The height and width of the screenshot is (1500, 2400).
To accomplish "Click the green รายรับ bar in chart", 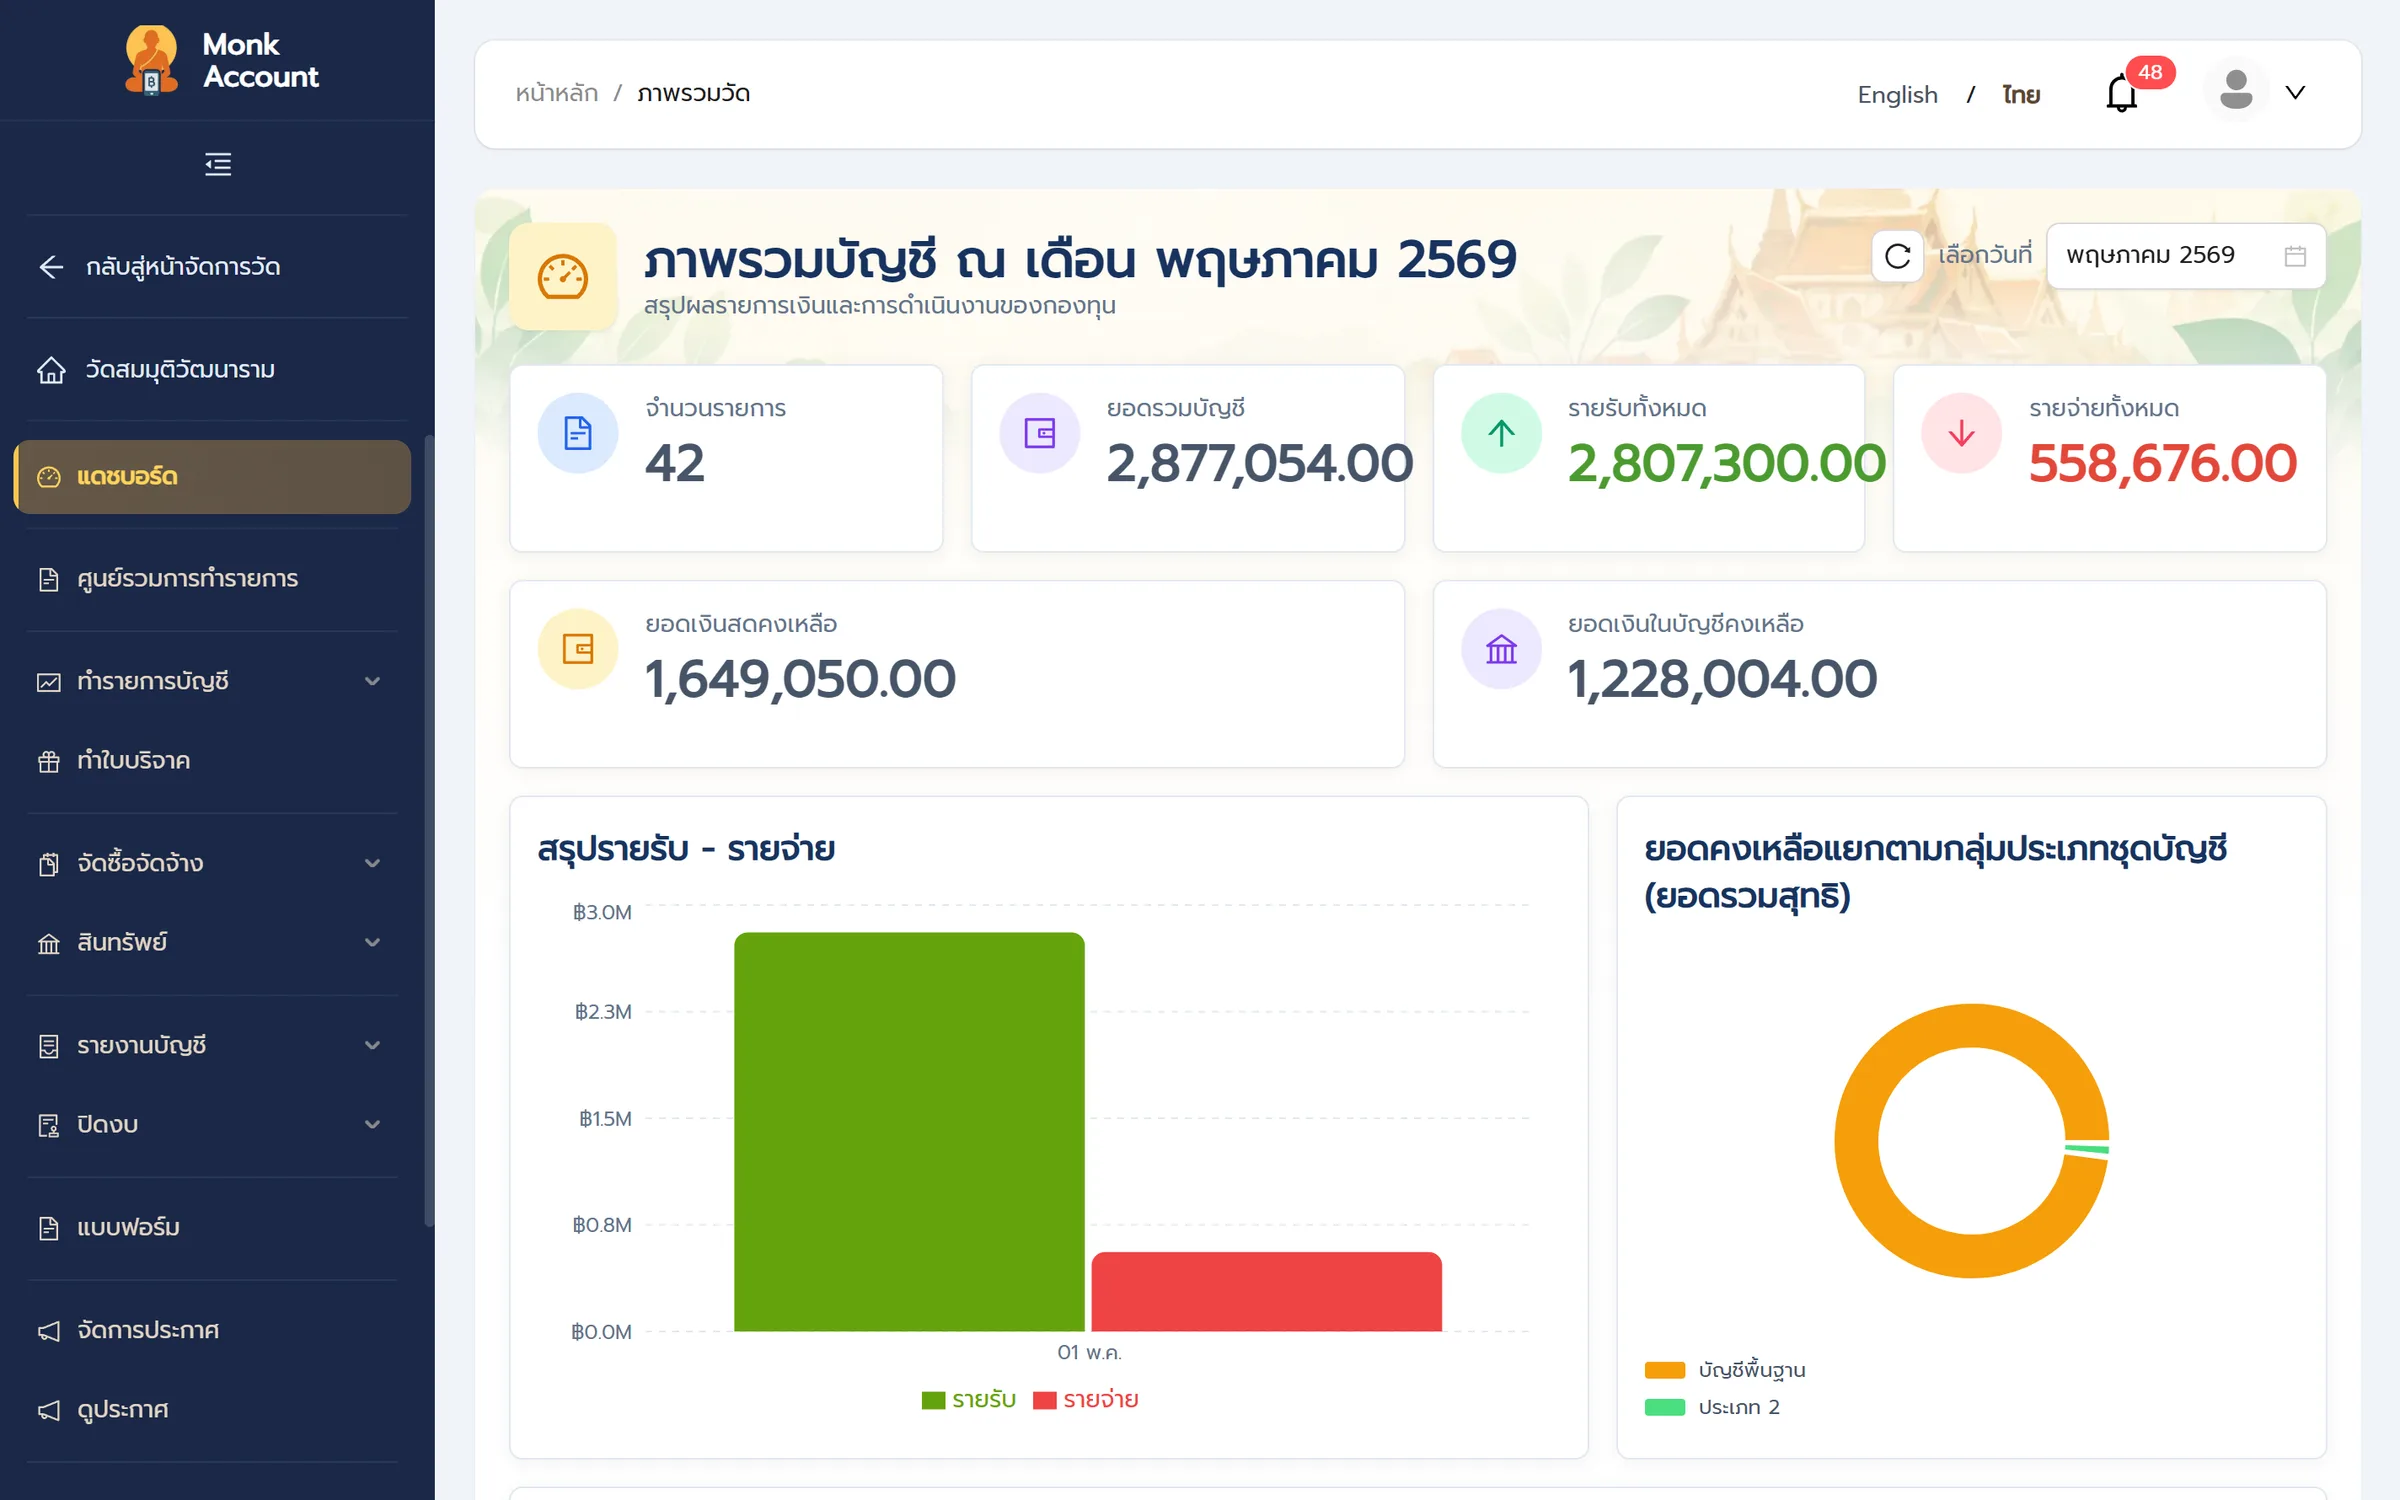I will point(909,1132).
